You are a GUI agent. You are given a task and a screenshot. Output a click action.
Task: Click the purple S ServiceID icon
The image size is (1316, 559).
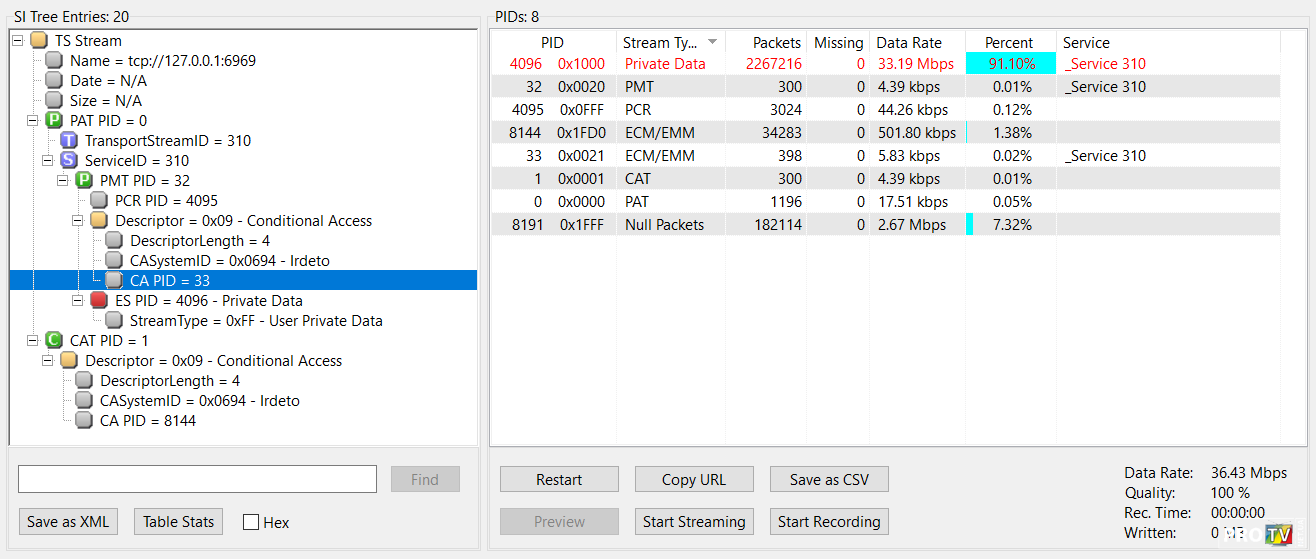point(69,161)
